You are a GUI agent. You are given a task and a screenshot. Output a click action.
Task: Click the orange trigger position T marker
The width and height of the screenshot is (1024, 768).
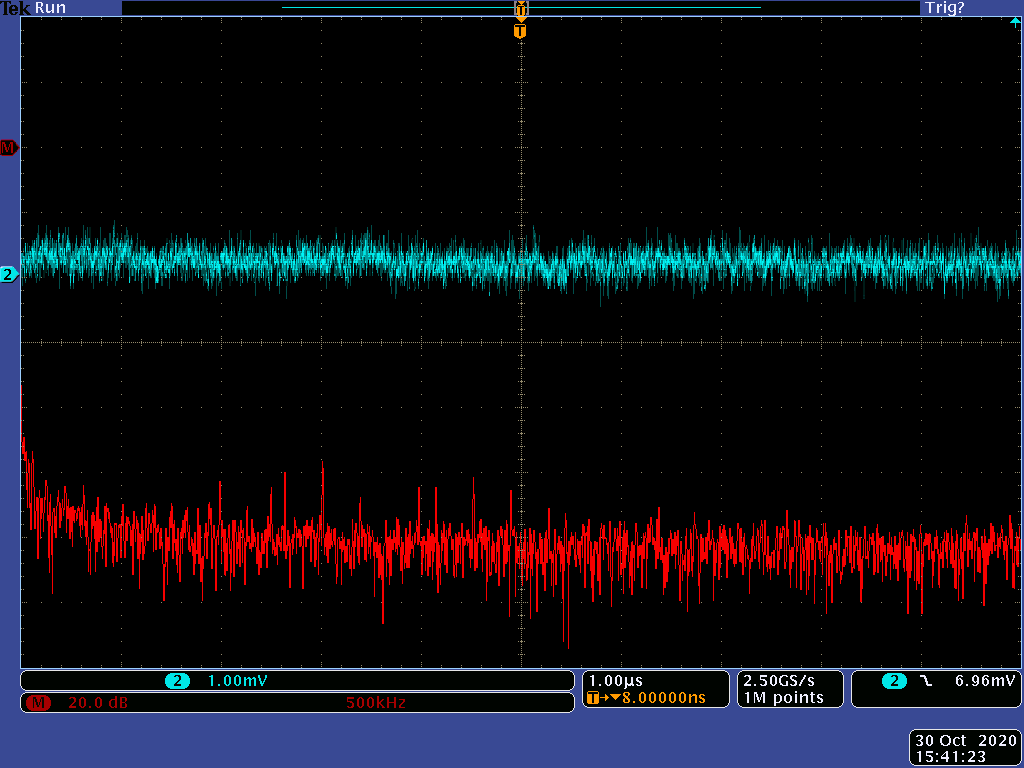[x=520, y=31]
